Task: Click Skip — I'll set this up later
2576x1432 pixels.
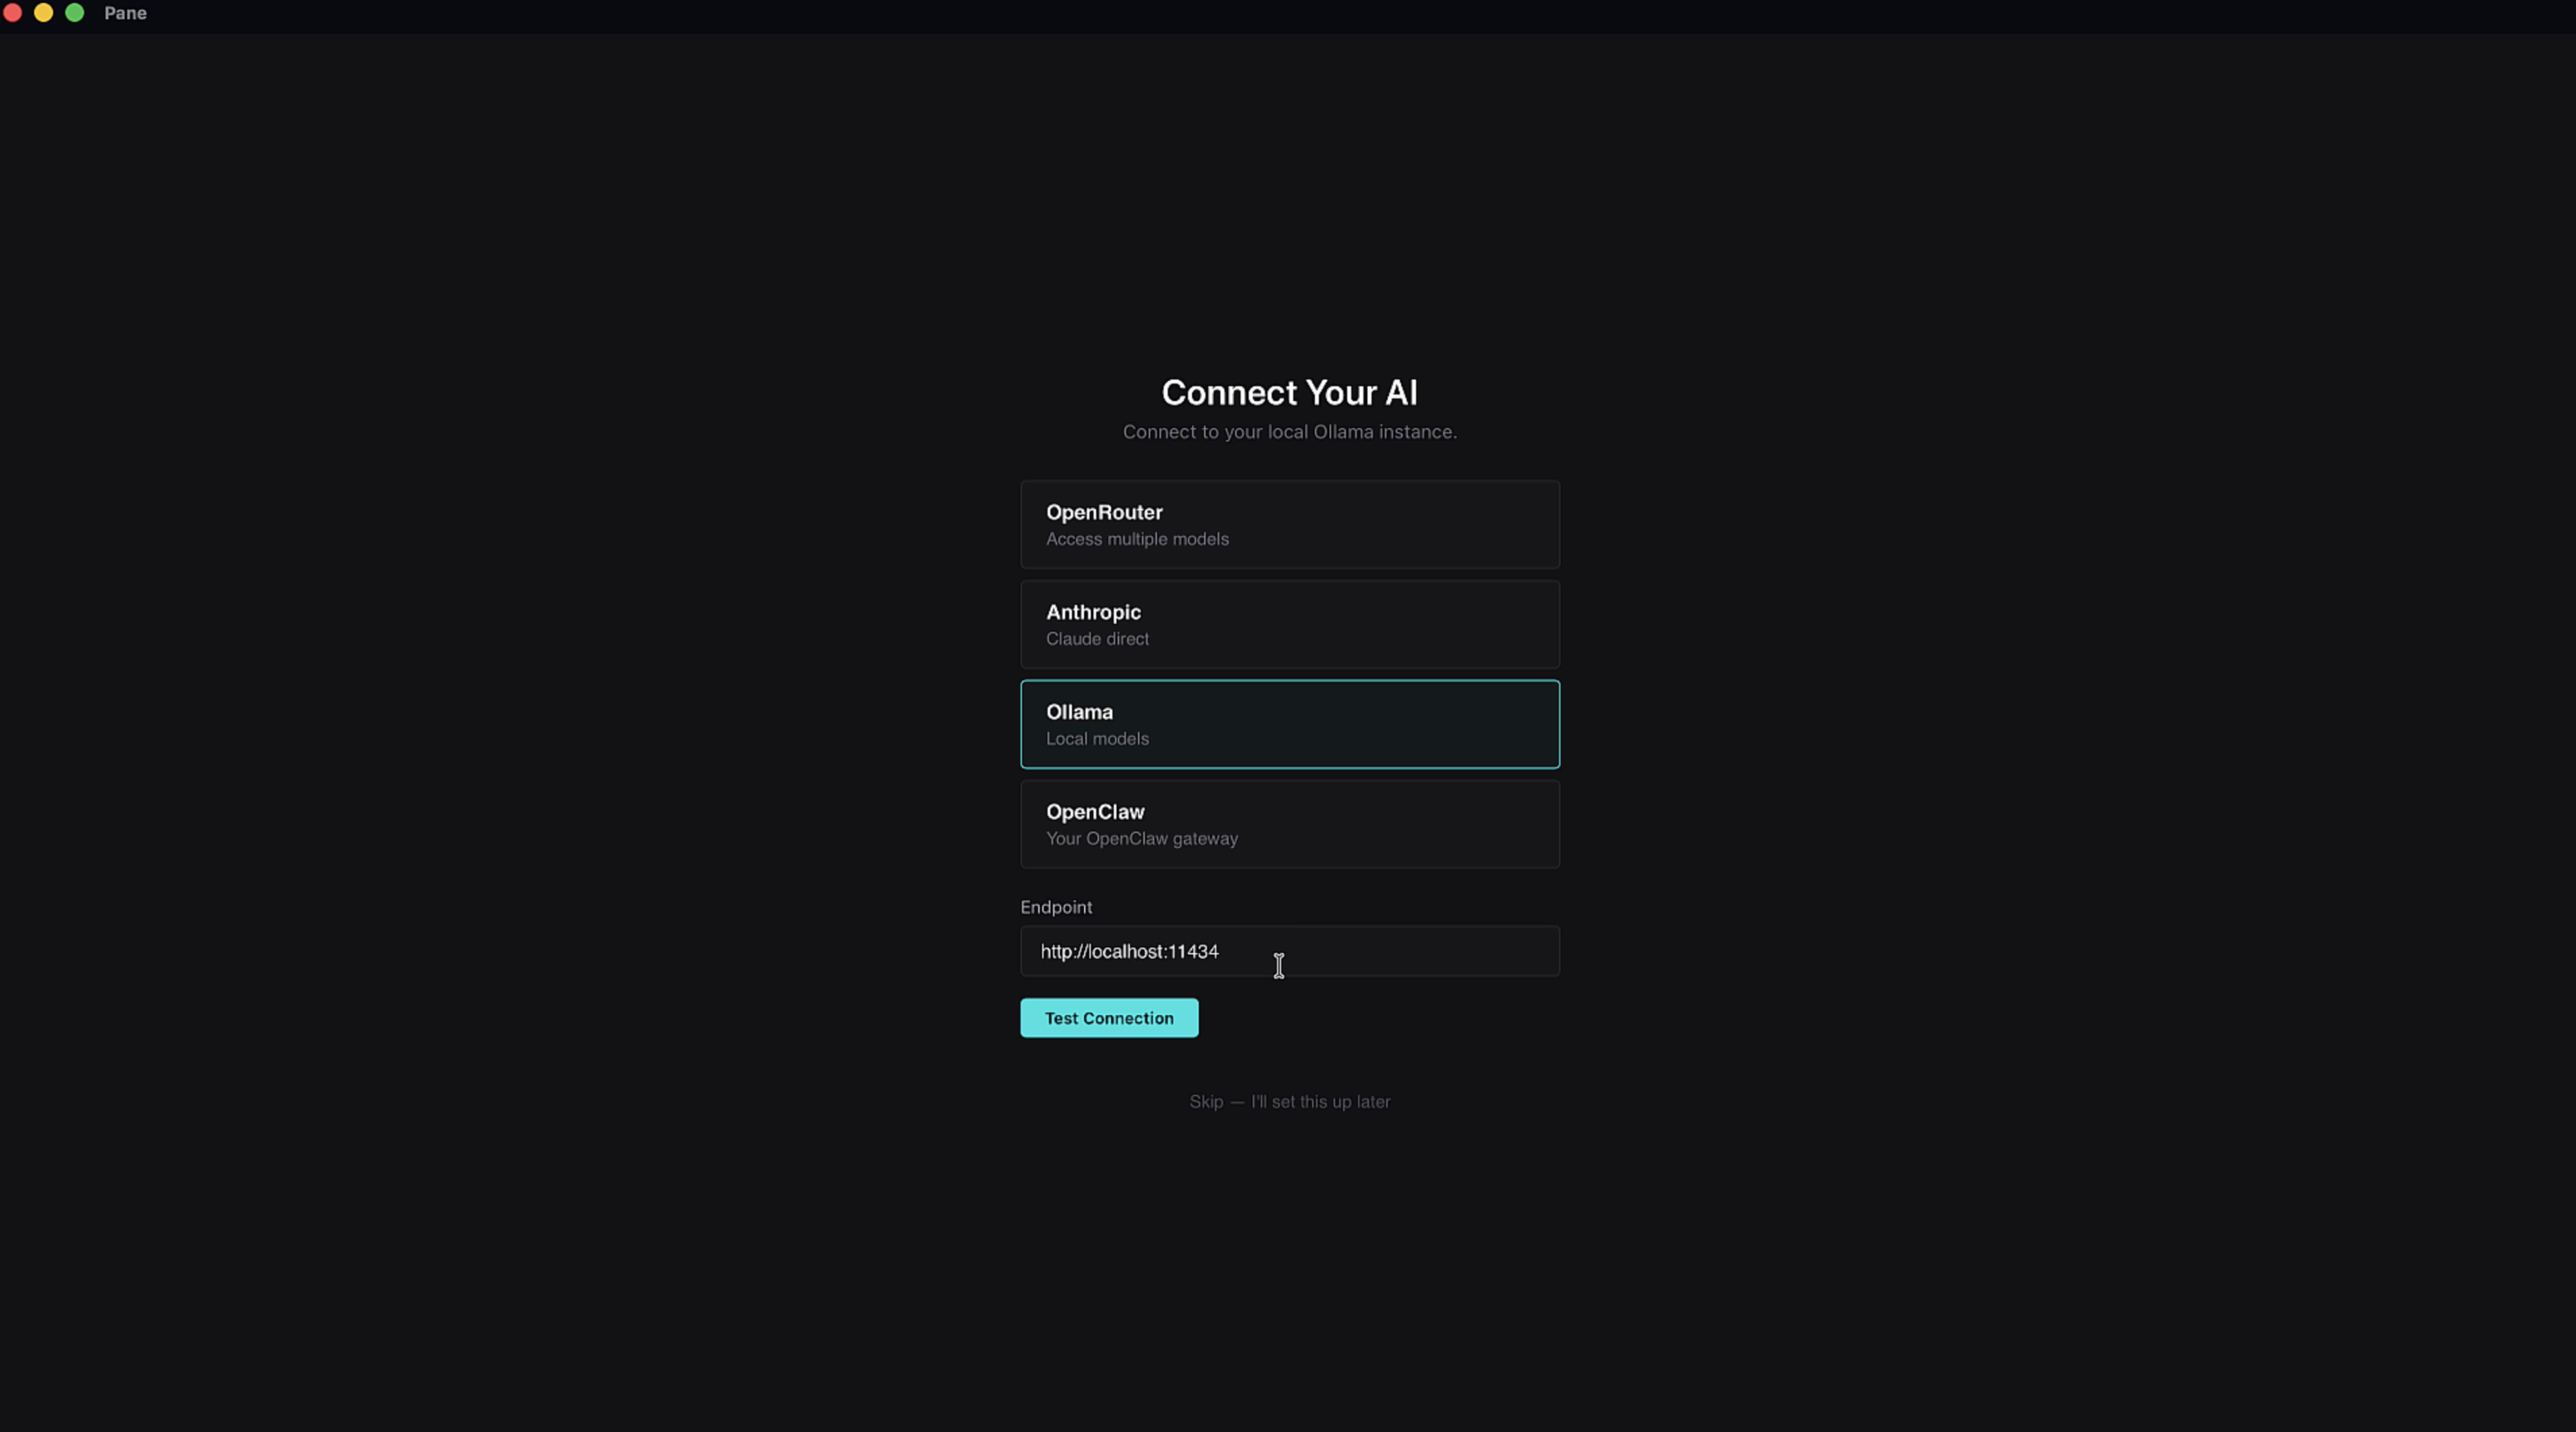Action: coord(1289,1101)
